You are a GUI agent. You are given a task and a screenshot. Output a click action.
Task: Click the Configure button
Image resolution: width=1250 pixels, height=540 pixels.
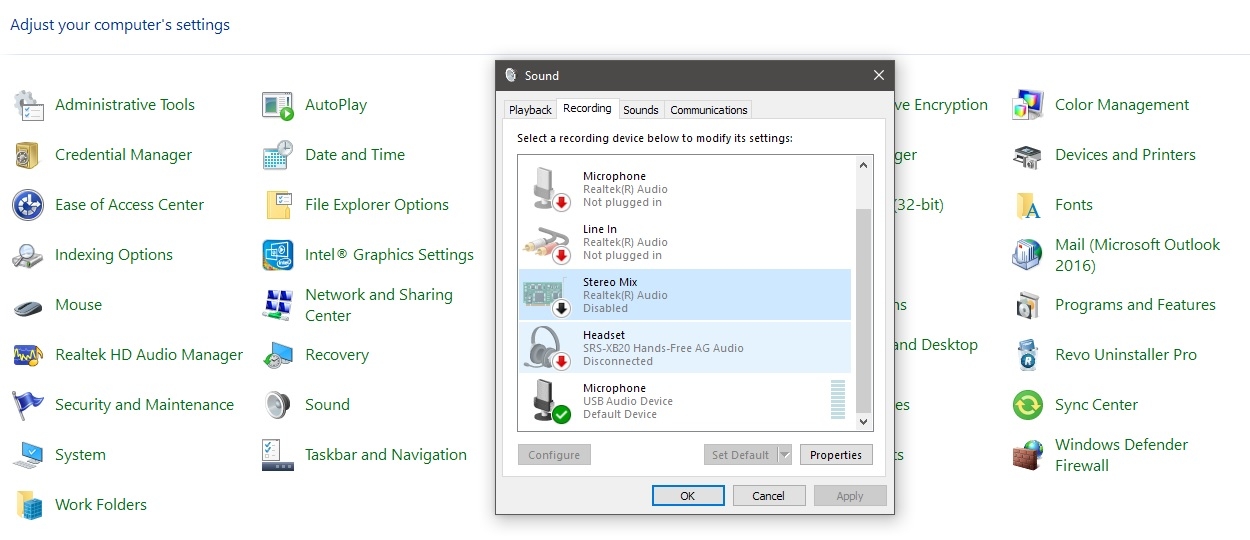(554, 455)
